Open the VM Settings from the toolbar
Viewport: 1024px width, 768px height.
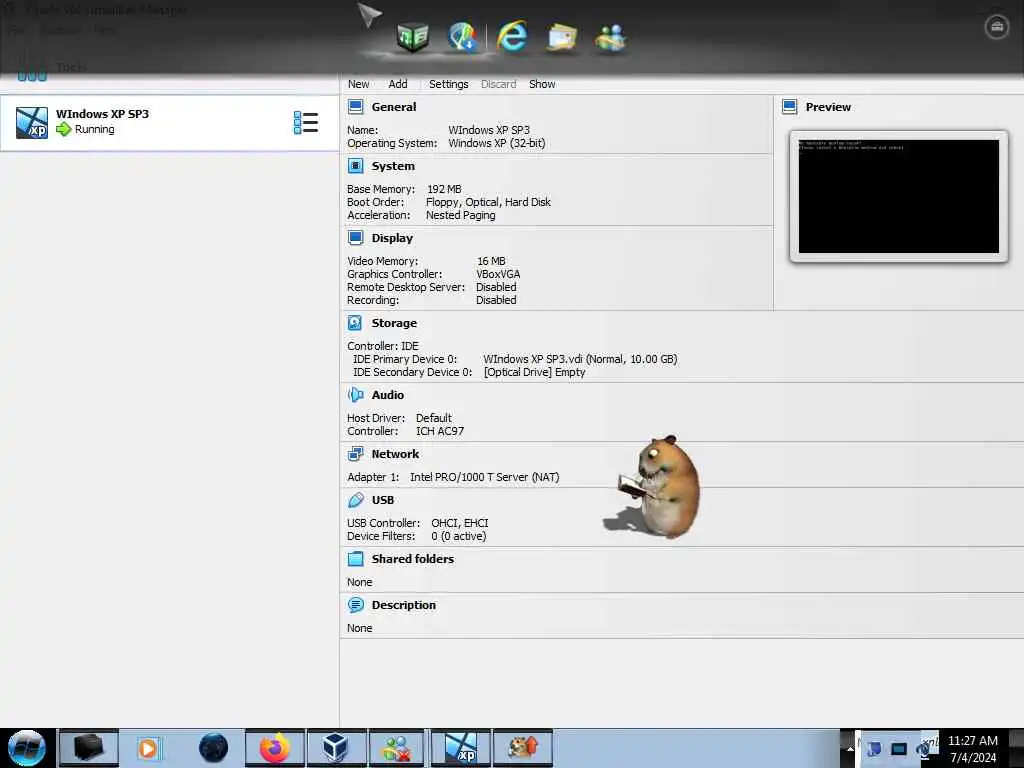click(x=449, y=84)
